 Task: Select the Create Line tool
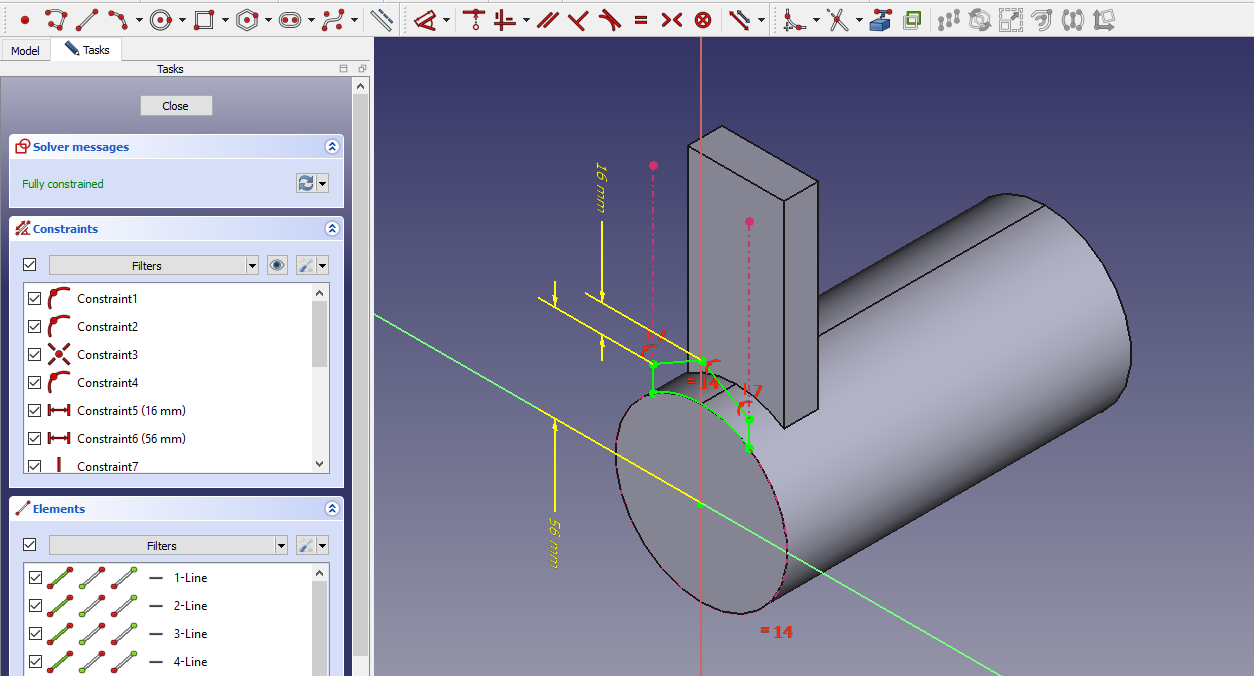point(87,19)
